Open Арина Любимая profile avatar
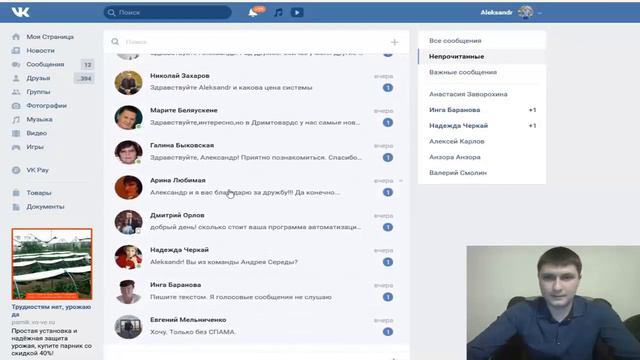640x360 pixels. (129, 187)
